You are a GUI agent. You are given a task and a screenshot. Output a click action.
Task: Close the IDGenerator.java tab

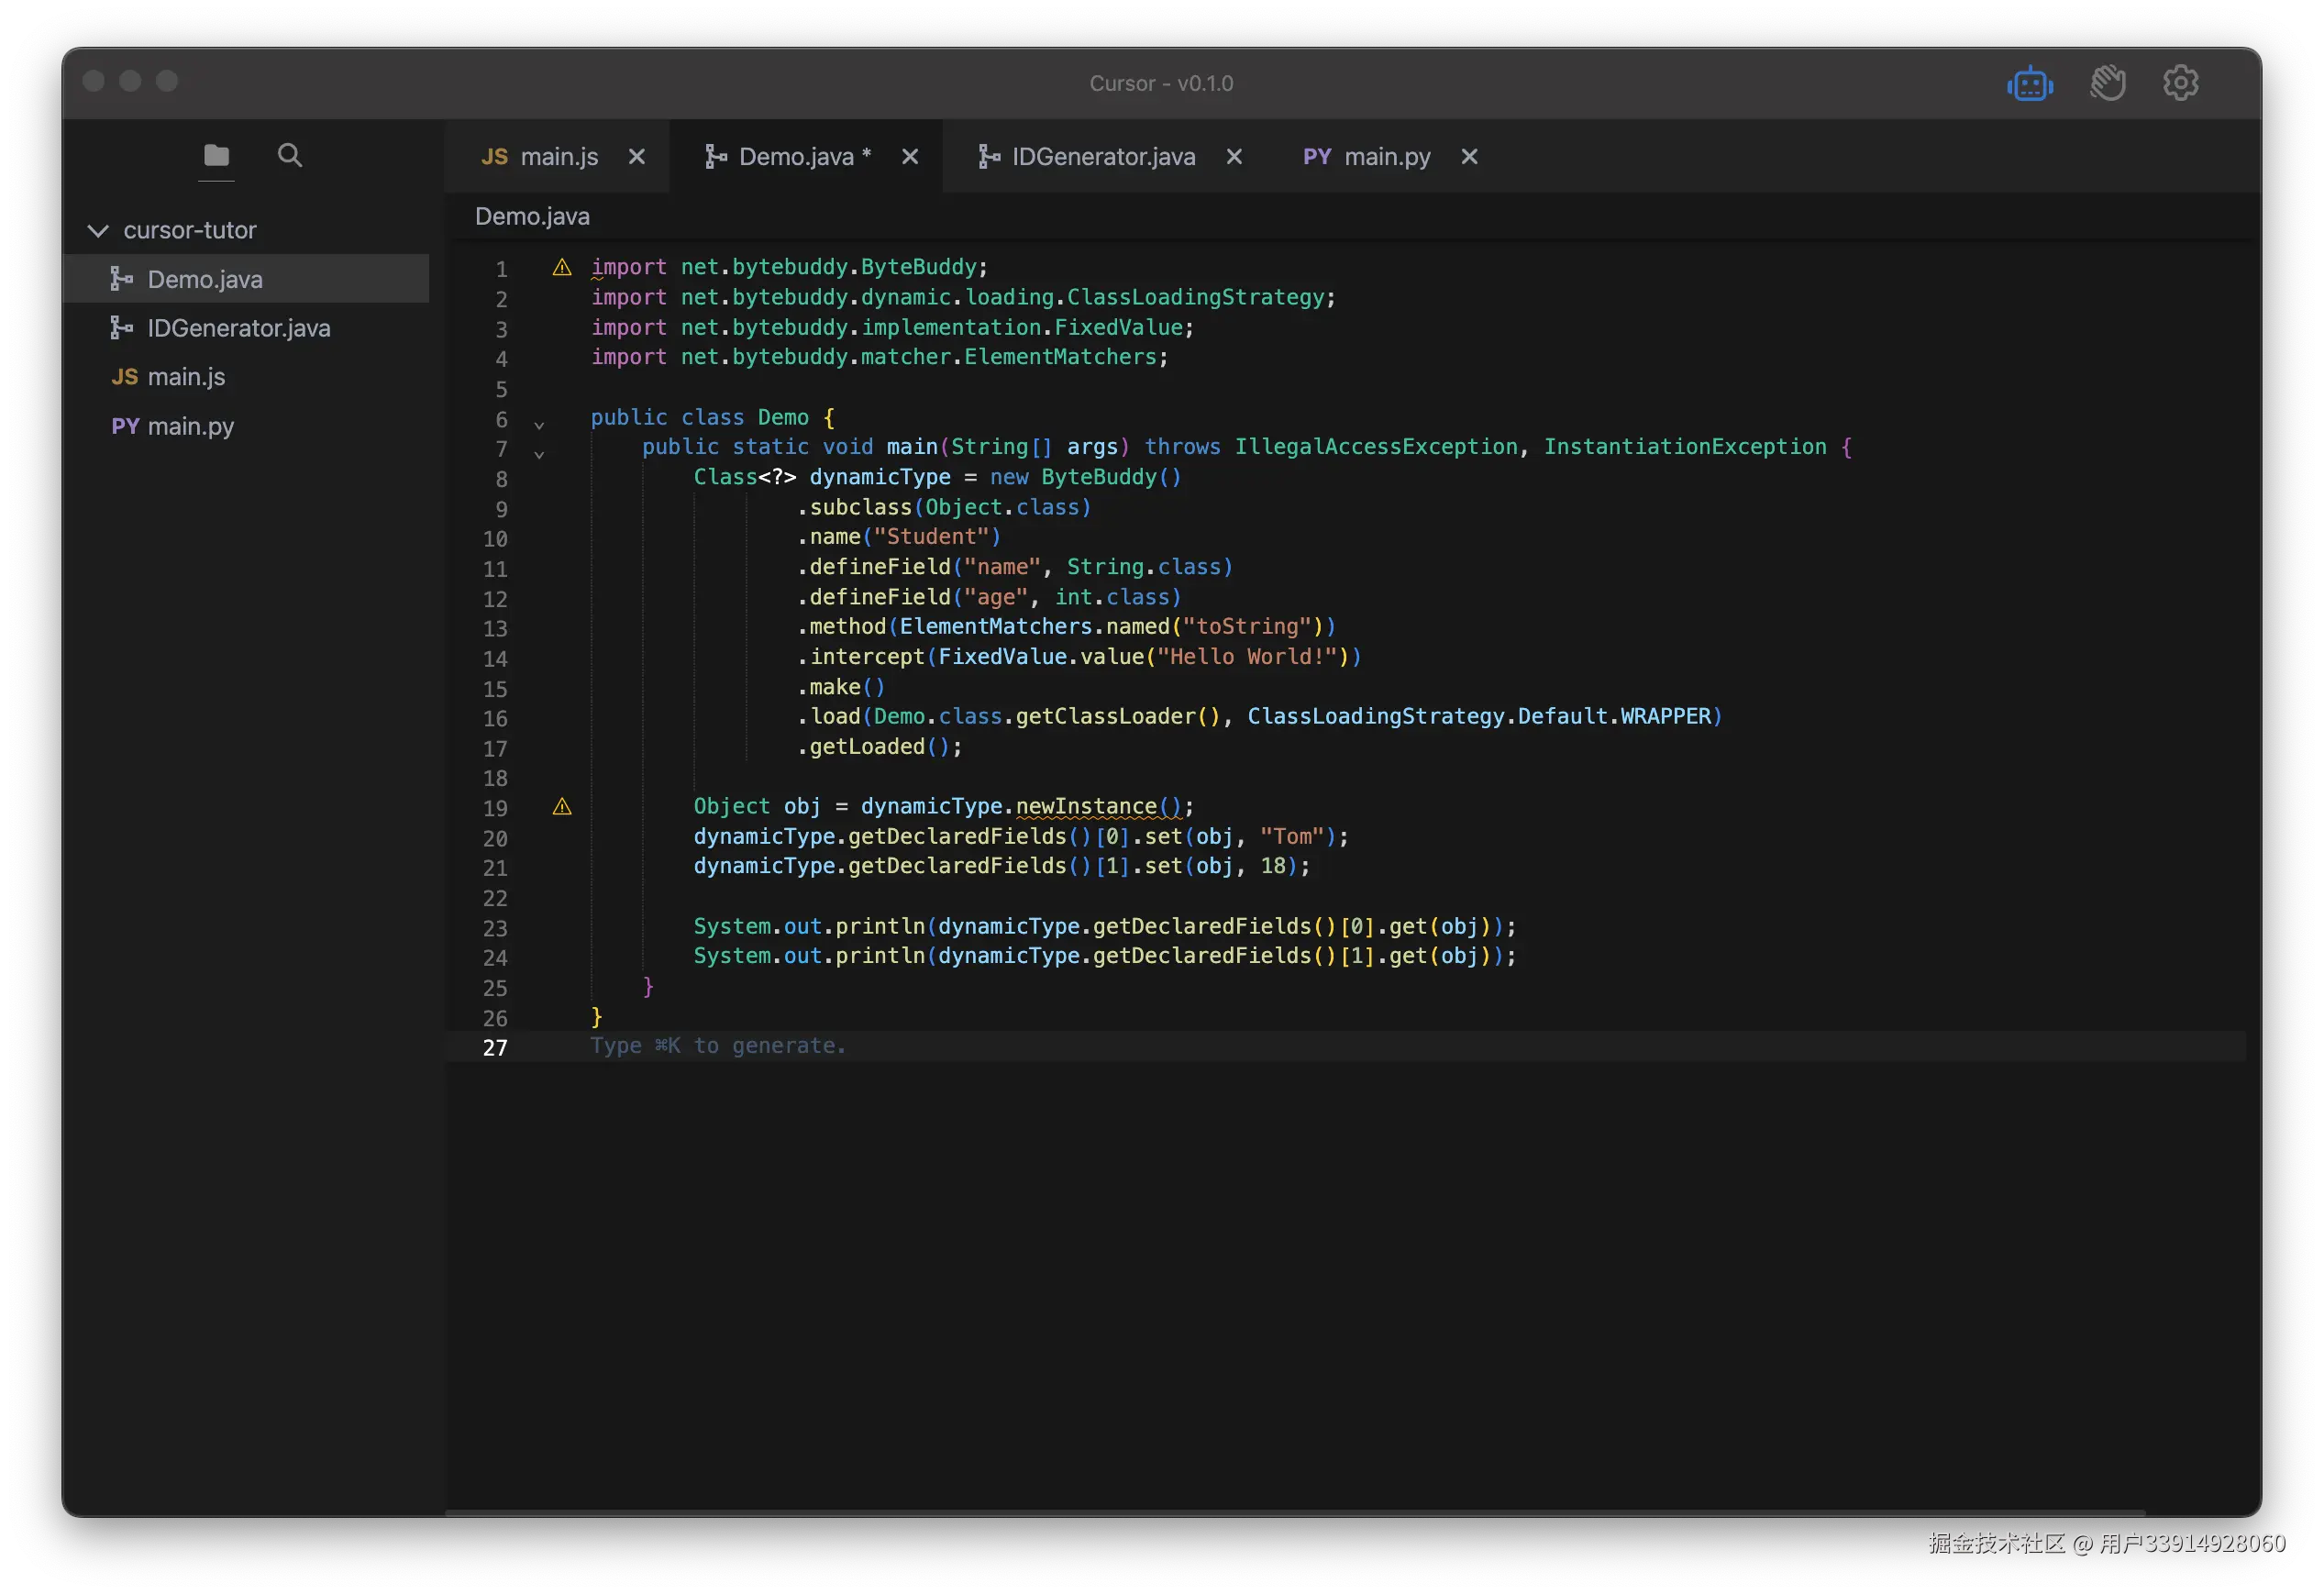1234,157
